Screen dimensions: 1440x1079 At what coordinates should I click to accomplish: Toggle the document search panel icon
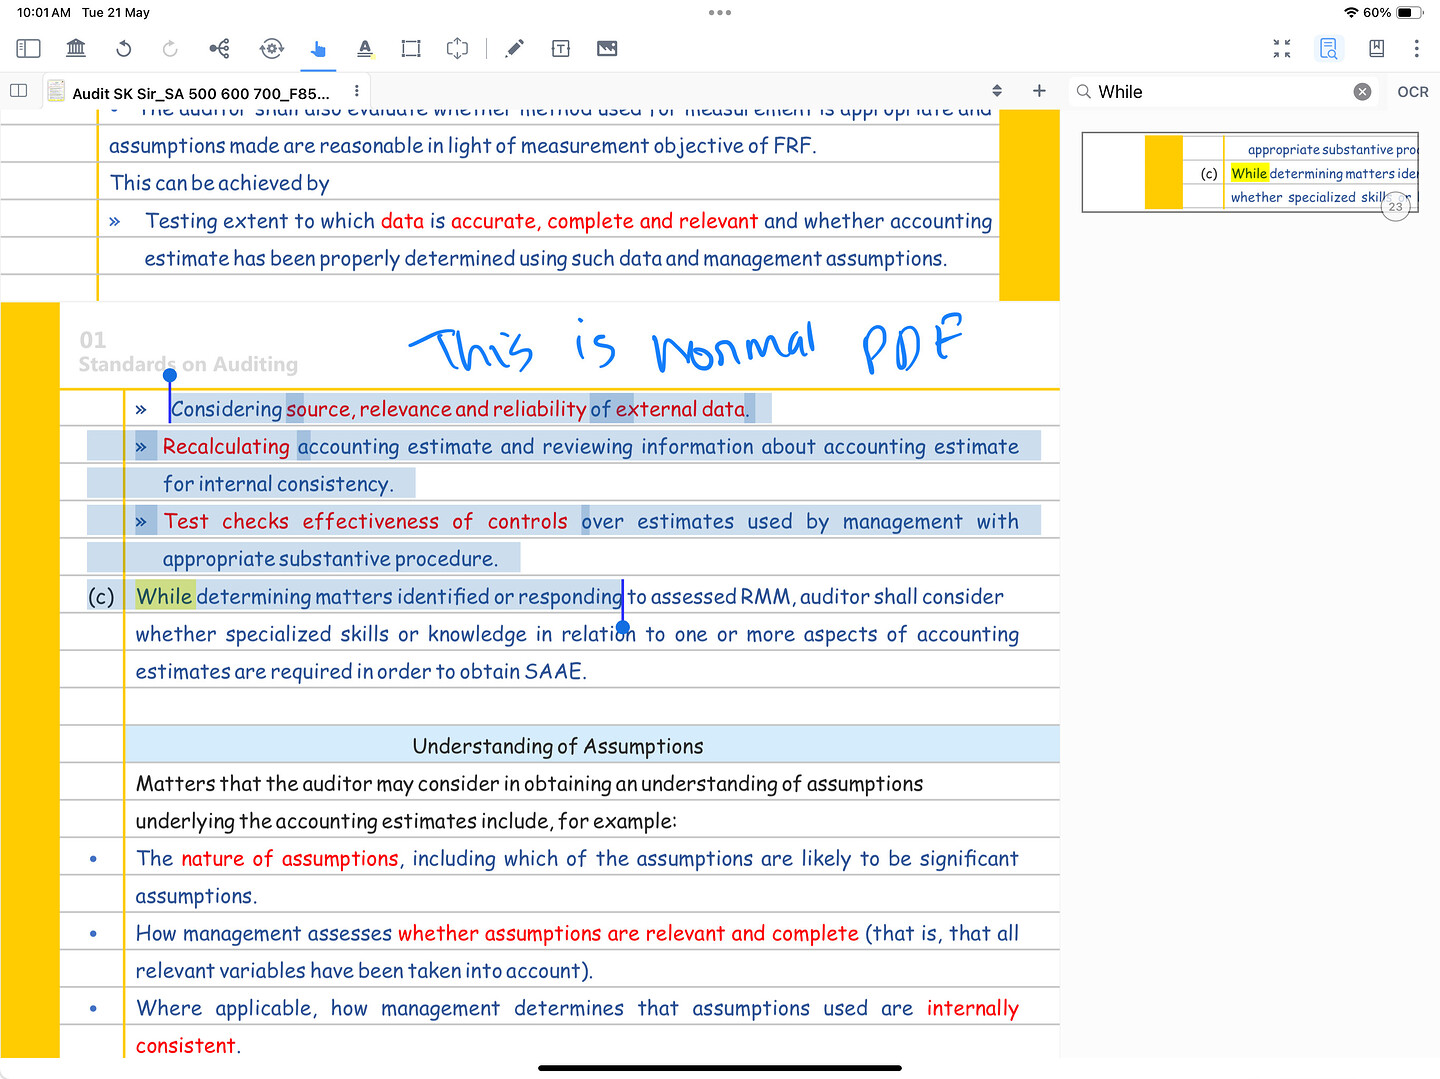pyautogui.click(x=1329, y=48)
